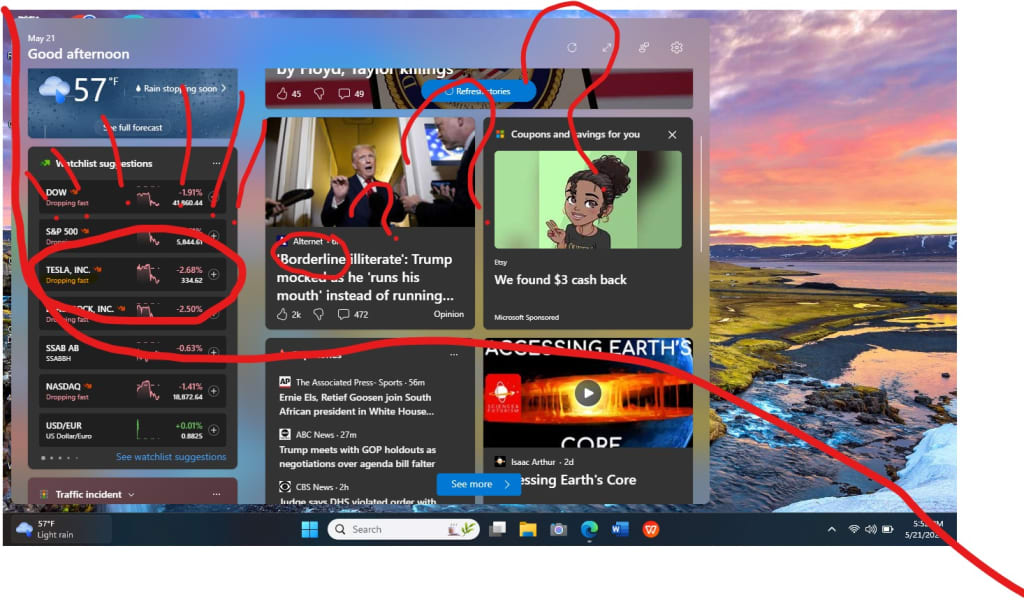Image resolution: width=1024 pixels, height=613 pixels.
Task: Open the Trump press photo thumbnail
Action: point(370,172)
